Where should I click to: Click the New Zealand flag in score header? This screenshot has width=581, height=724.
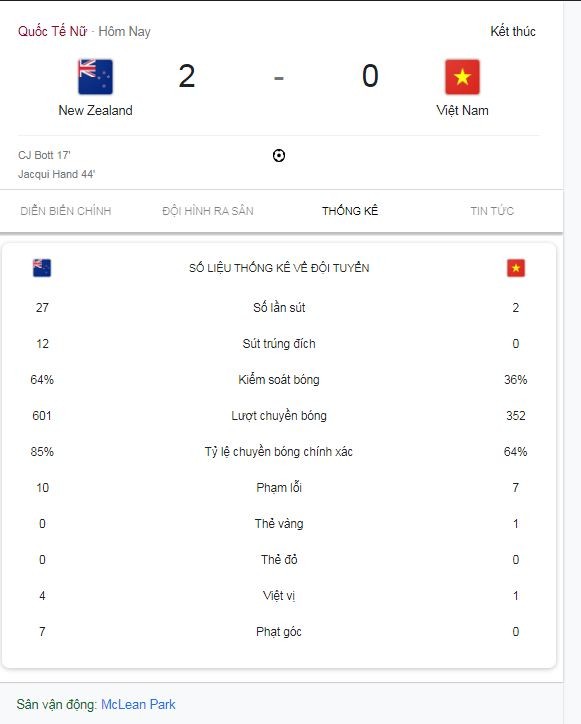coord(95,77)
